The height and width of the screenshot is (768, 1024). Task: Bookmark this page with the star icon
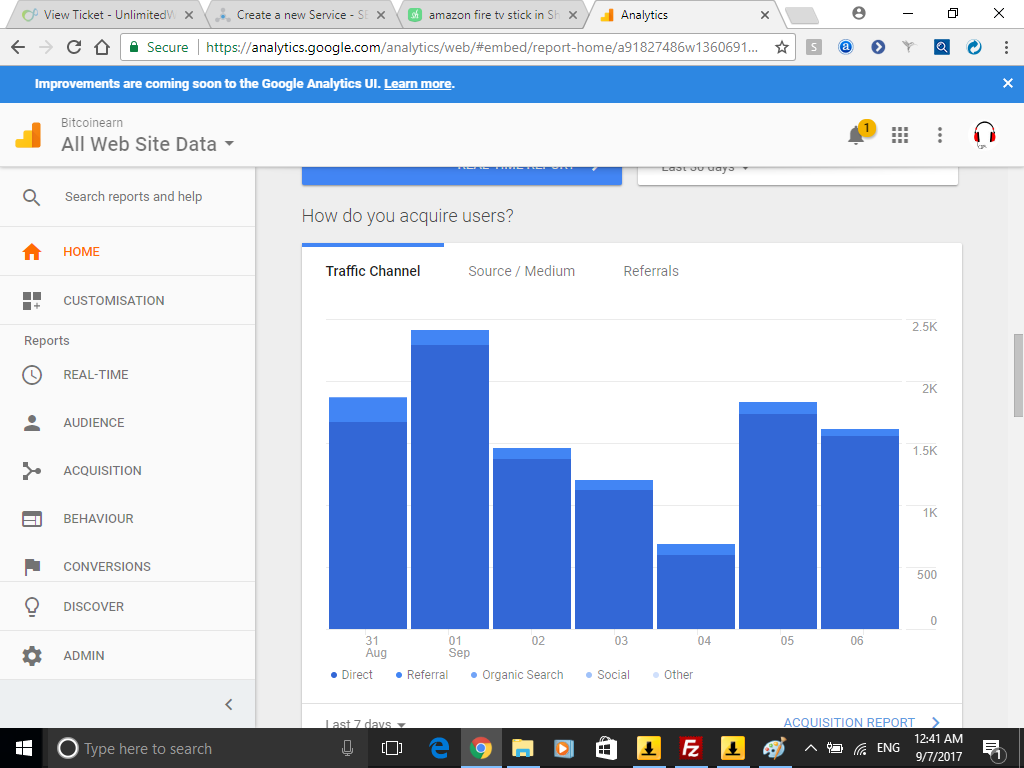point(782,47)
